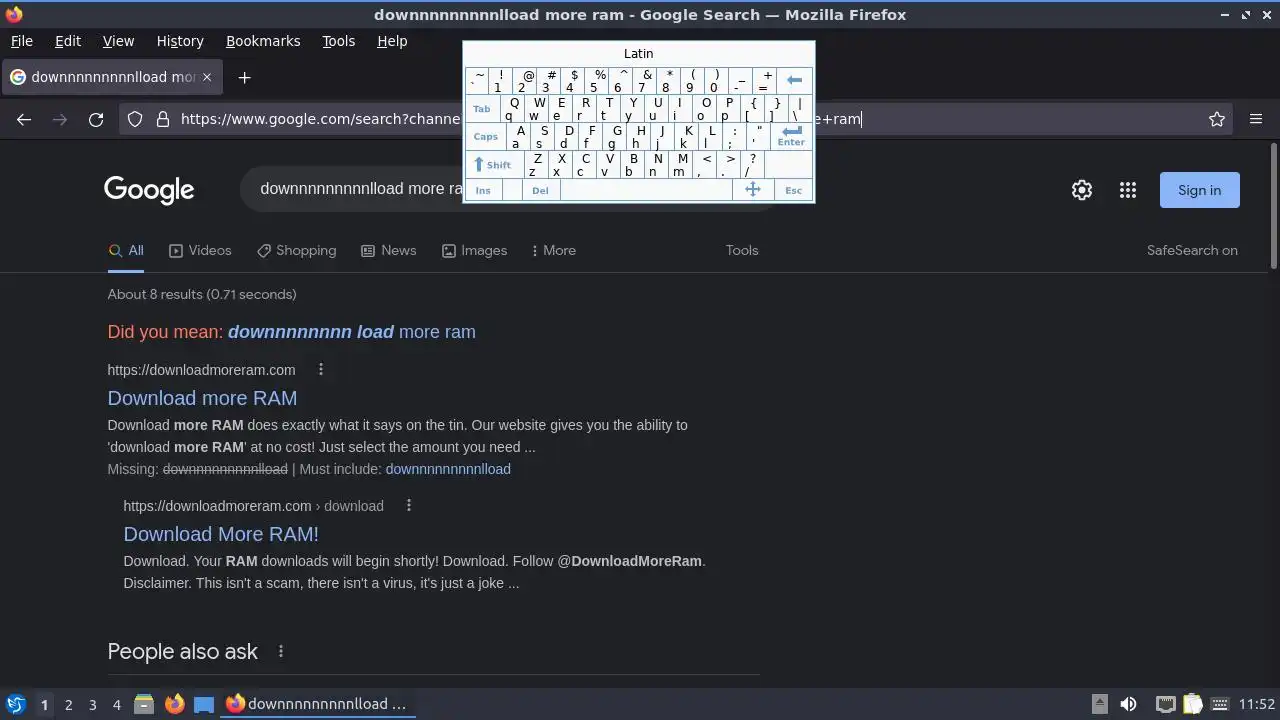The image size is (1280, 720).
Task: Click the network tray icon
Action: pos(1164,704)
